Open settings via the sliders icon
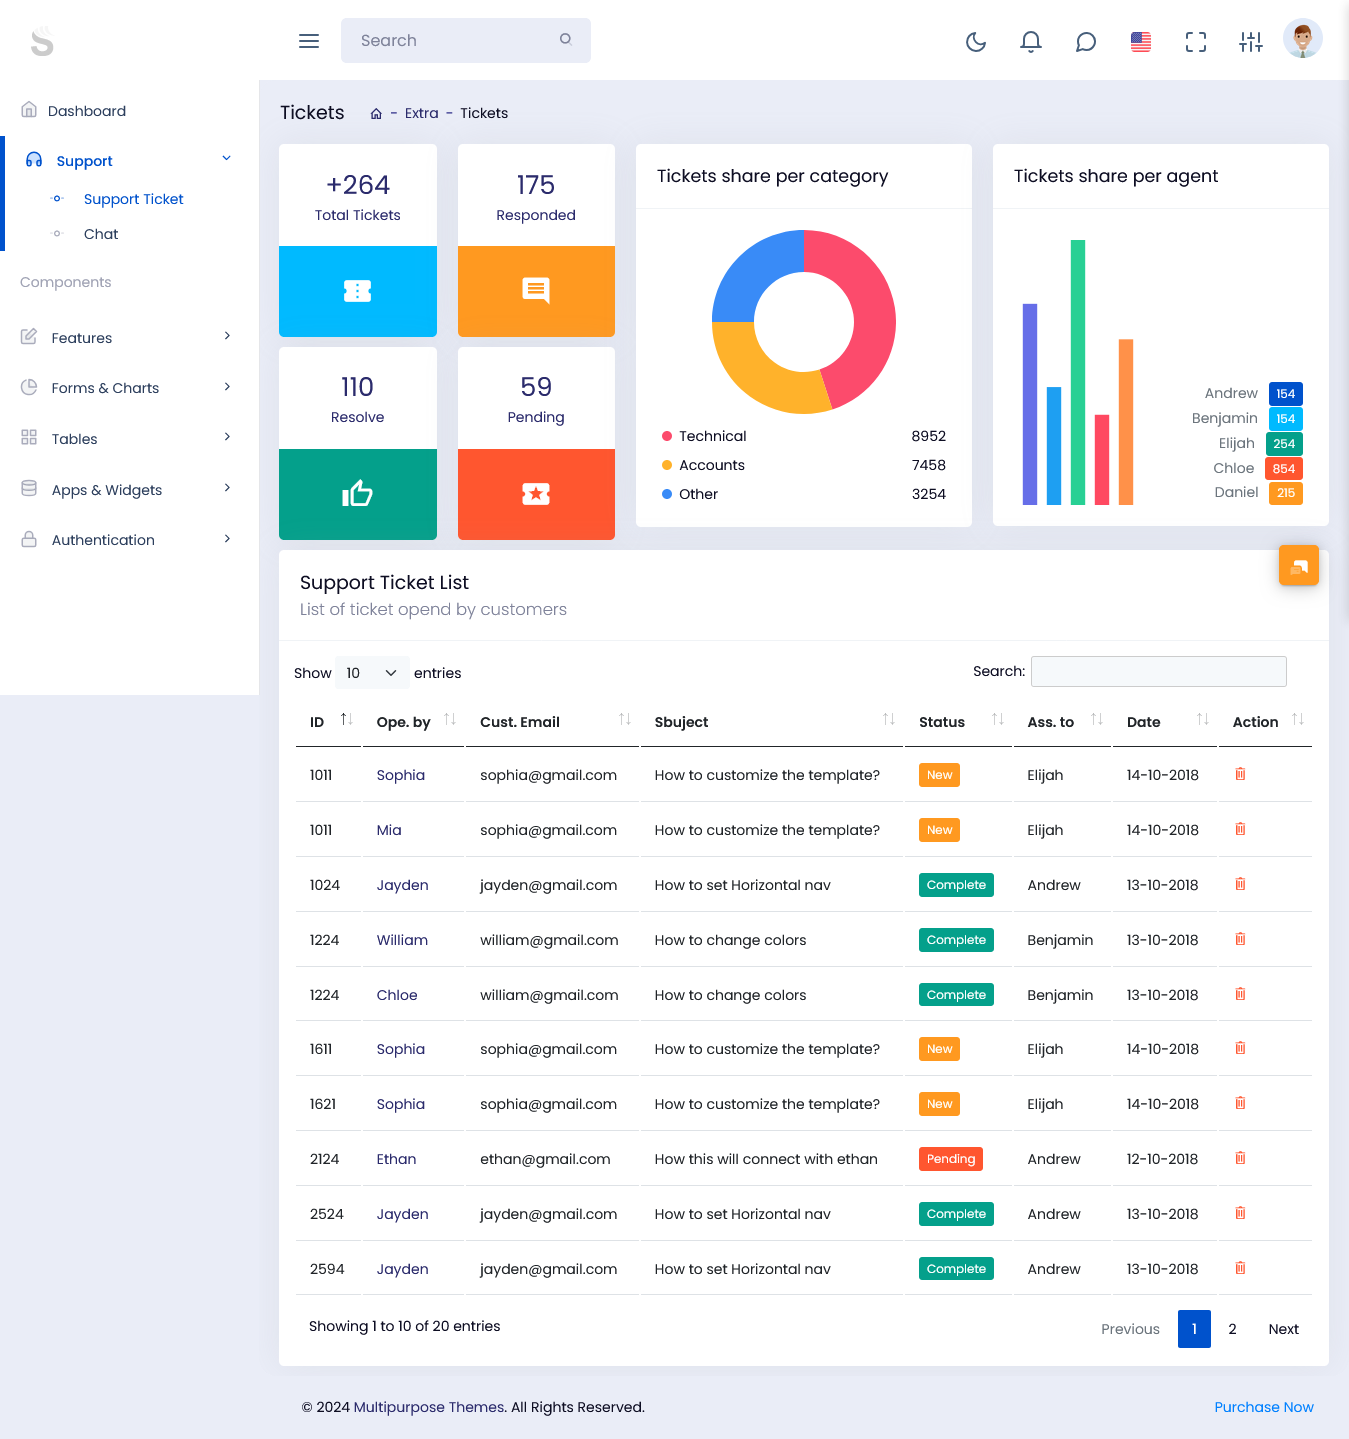The image size is (1349, 1439). tap(1251, 41)
